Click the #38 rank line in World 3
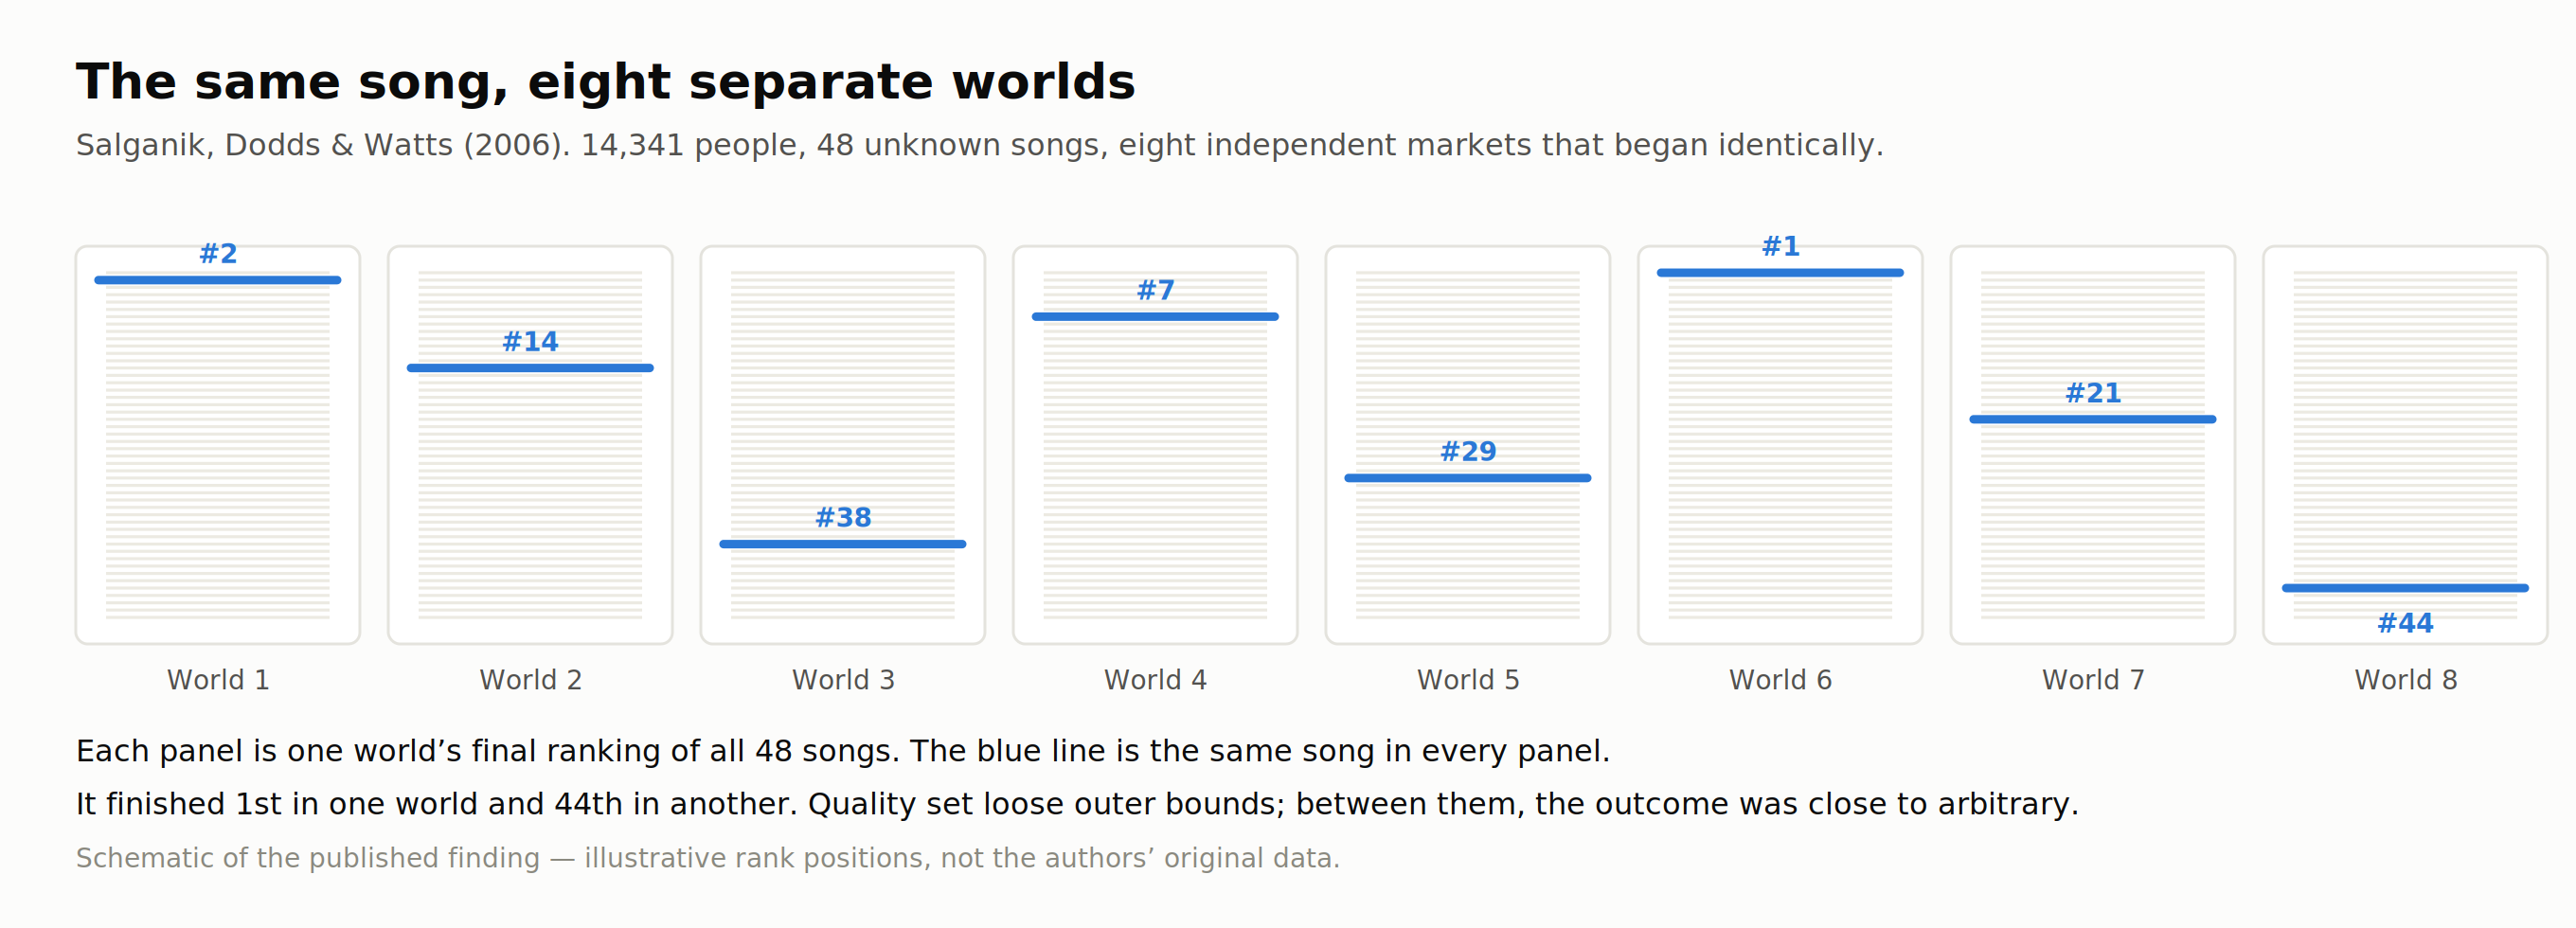Viewport: 2576px width, 928px height. click(x=843, y=544)
